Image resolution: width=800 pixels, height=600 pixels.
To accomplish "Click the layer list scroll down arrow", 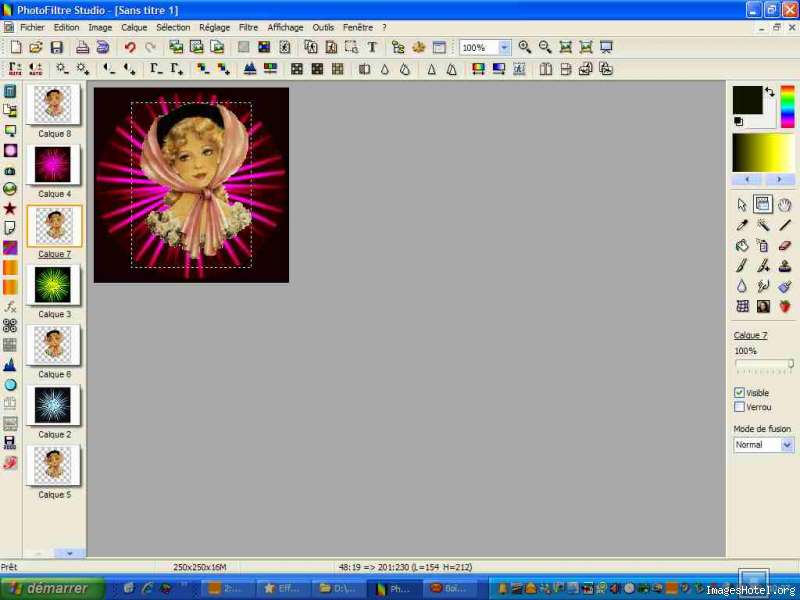I will [69, 553].
